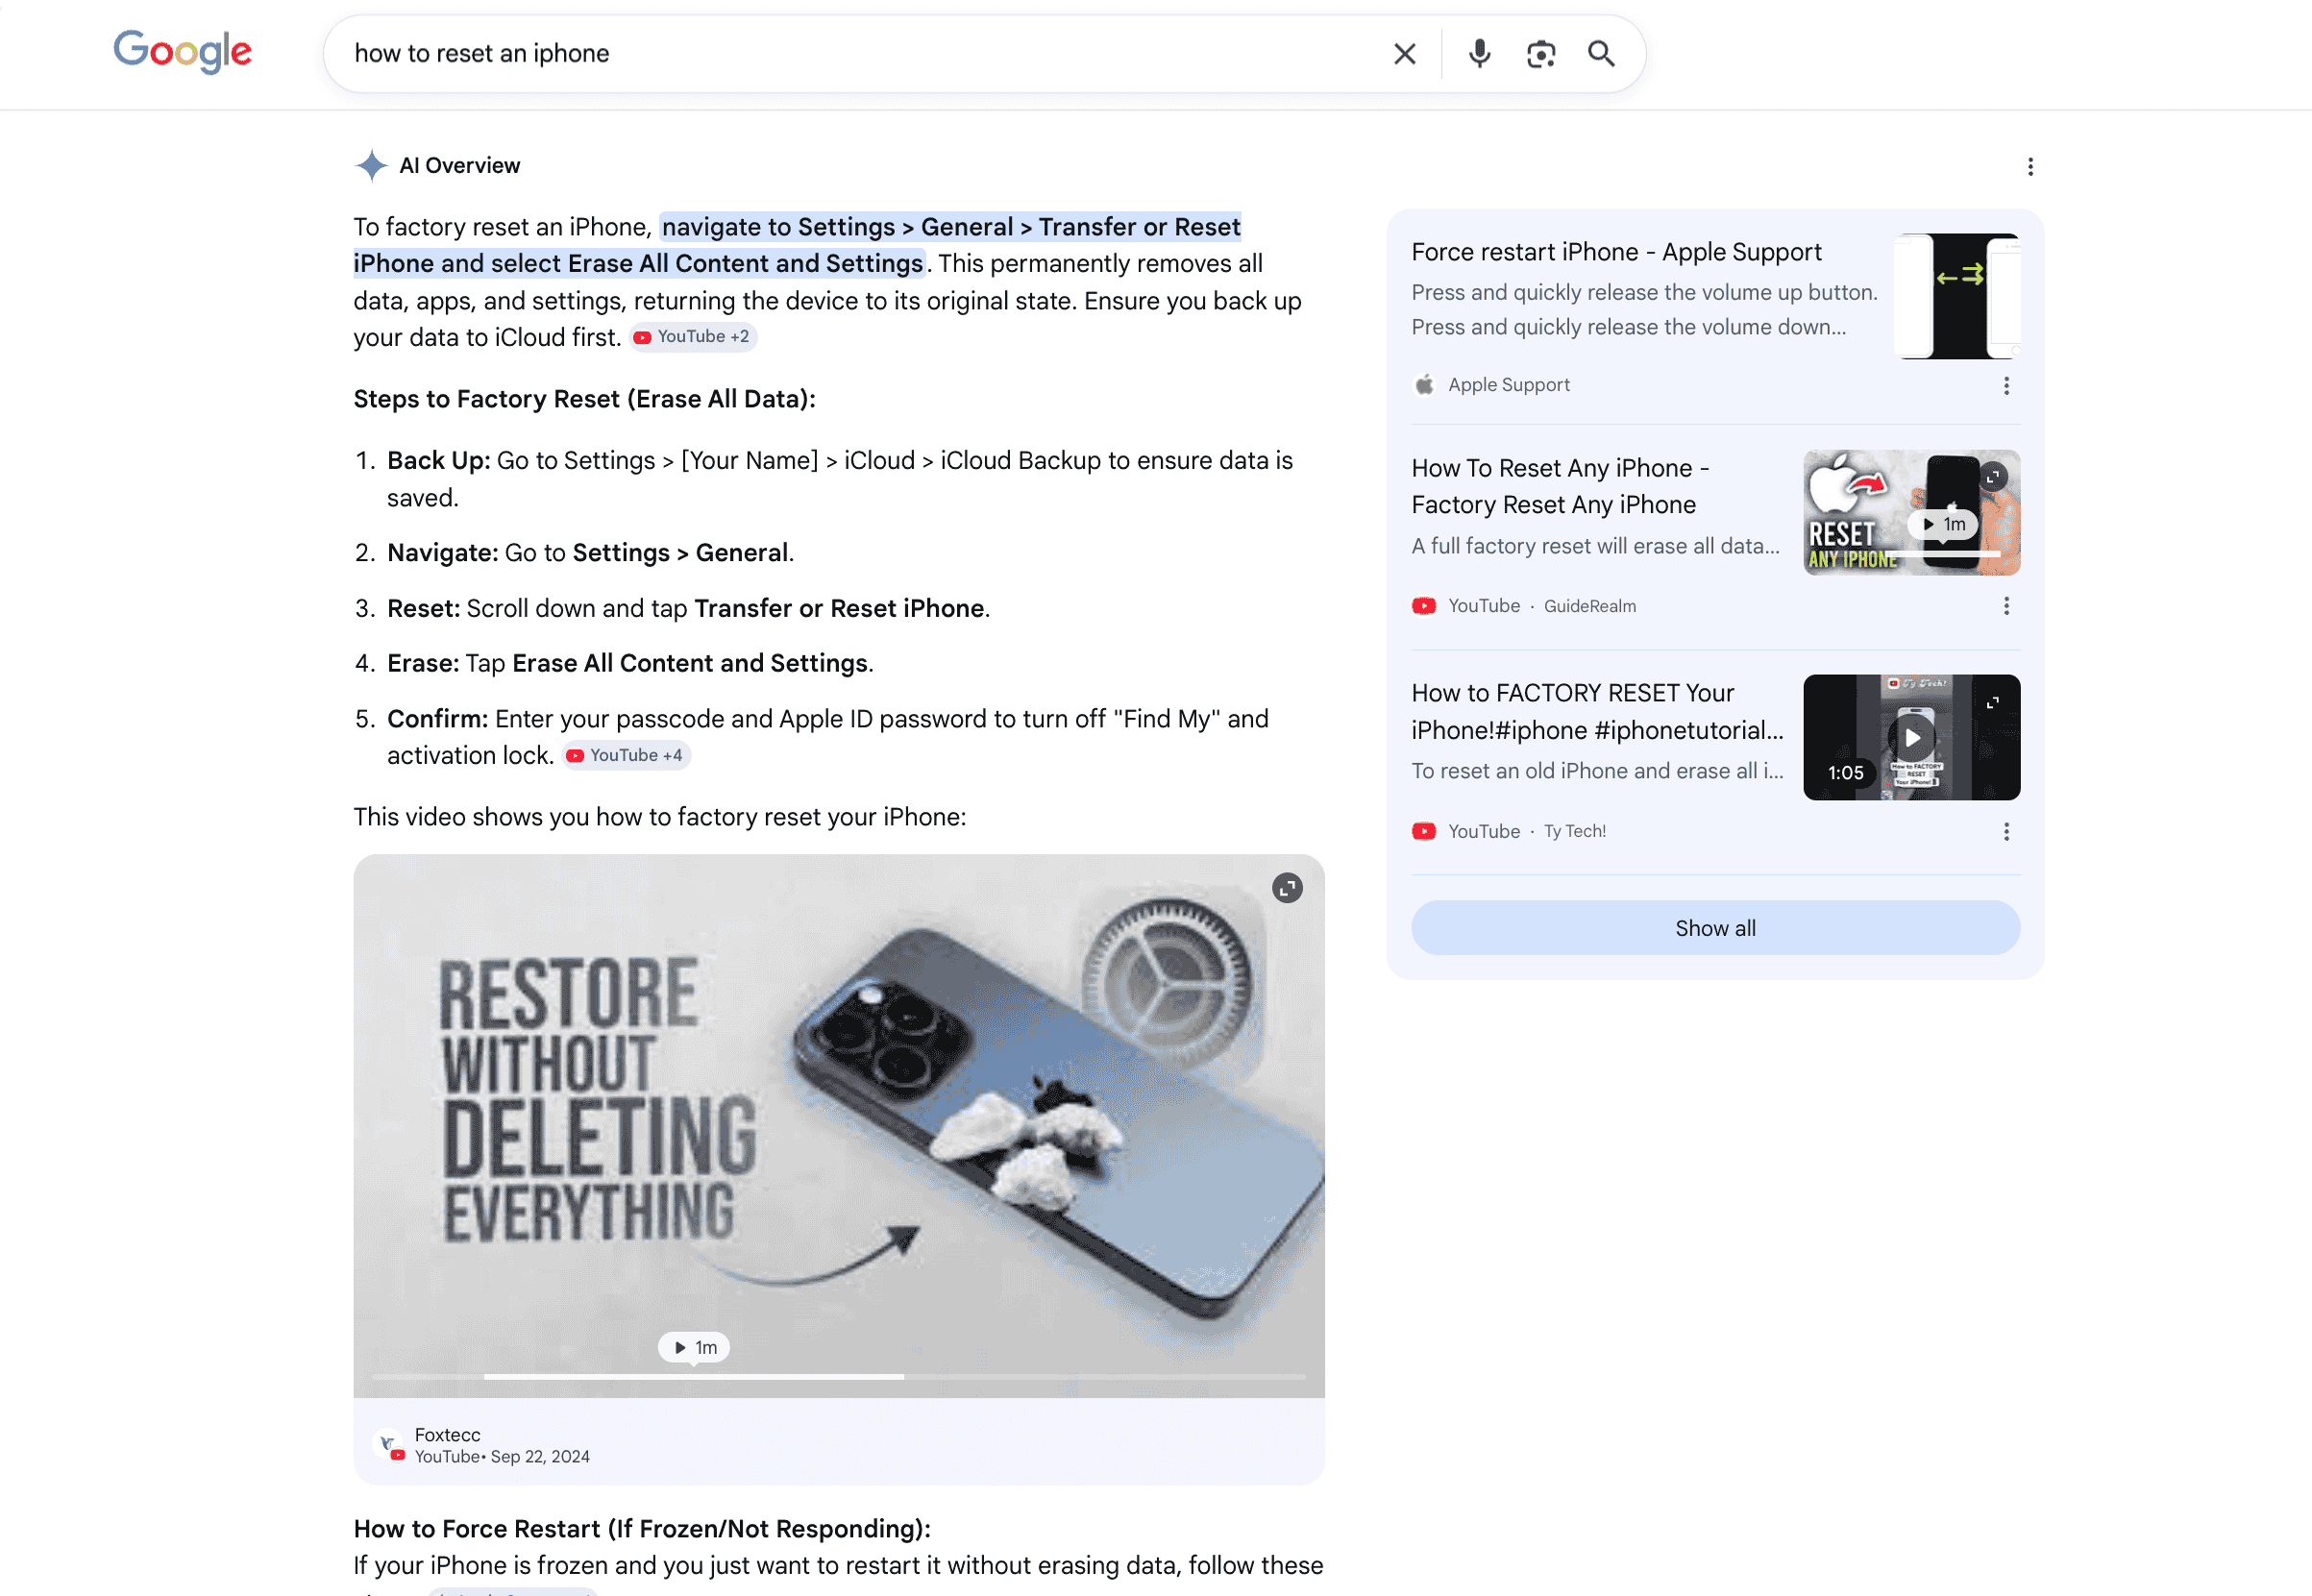Image resolution: width=2312 pixels, height=1596 pixels.
Task: Expand the Foxtecc video to full view
Action: coord(1287,888)
